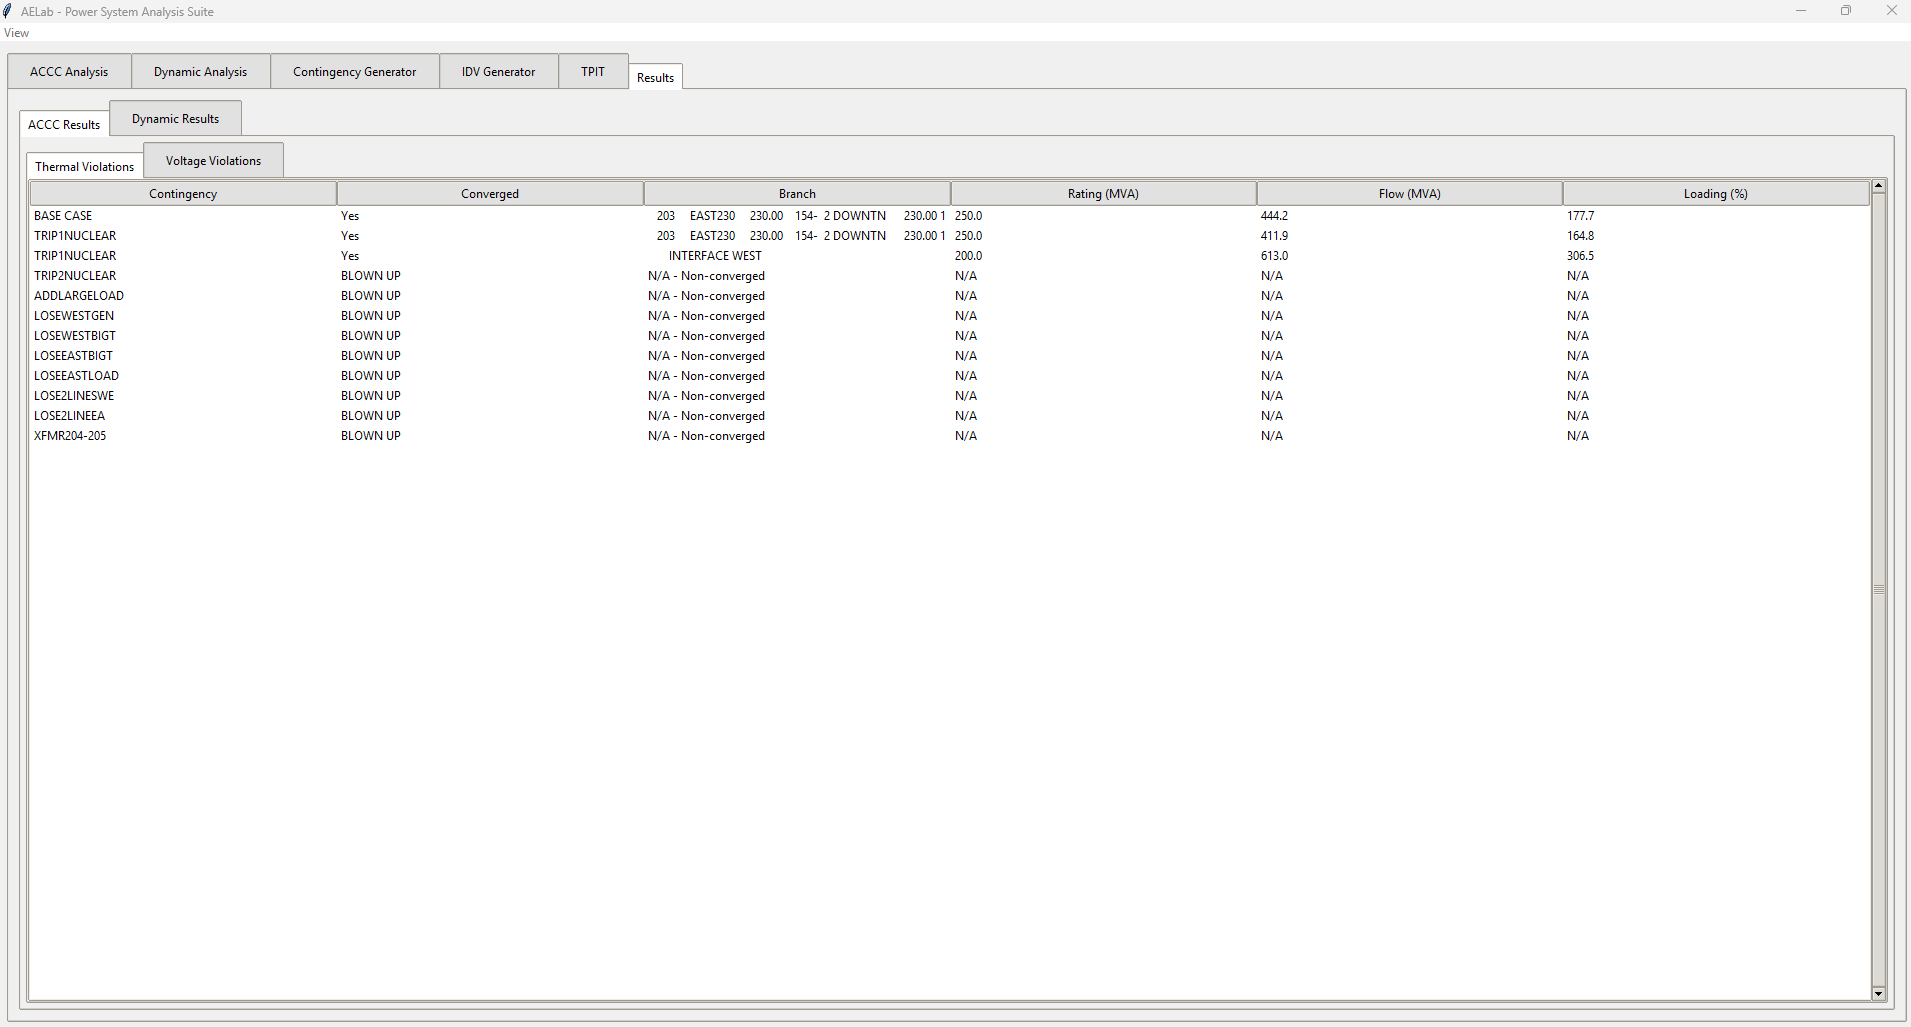Click the scrollbar down arrow

click(1879, 993)
